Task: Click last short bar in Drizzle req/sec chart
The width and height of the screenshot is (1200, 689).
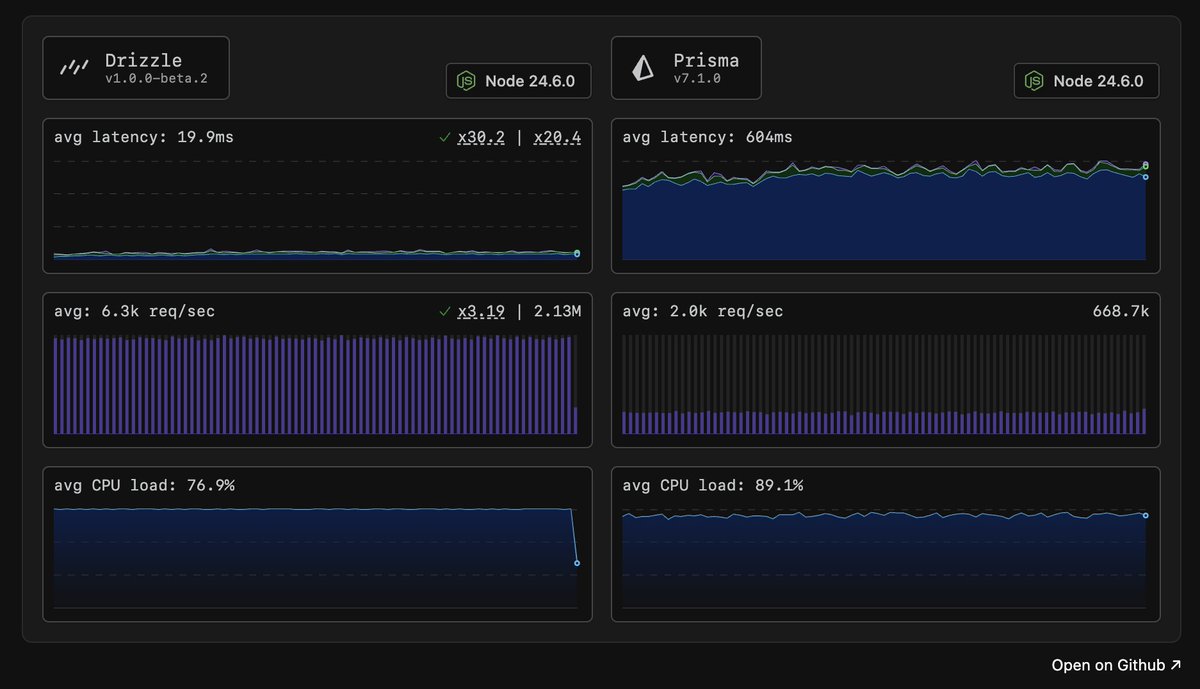Action: tap(576, 420)
